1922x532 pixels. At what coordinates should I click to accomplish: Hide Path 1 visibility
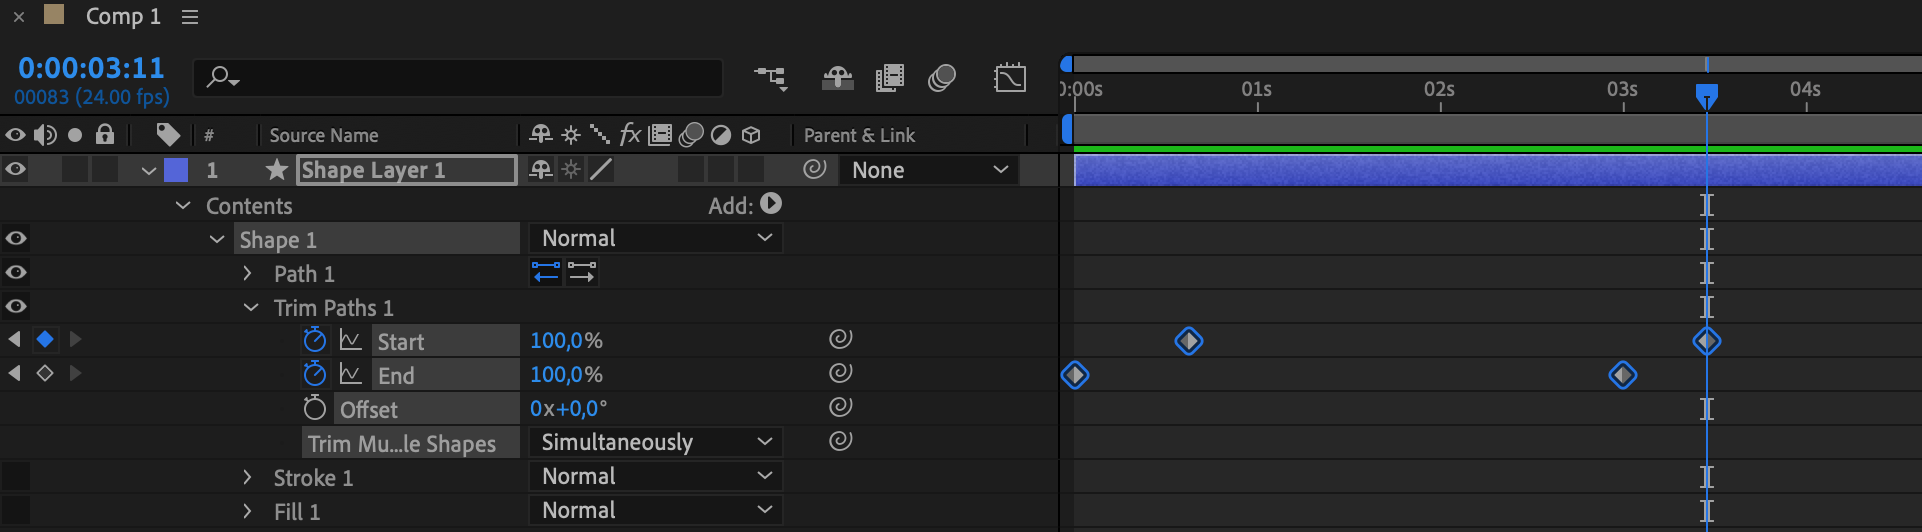pyautogui.click(x=16, y=272)
